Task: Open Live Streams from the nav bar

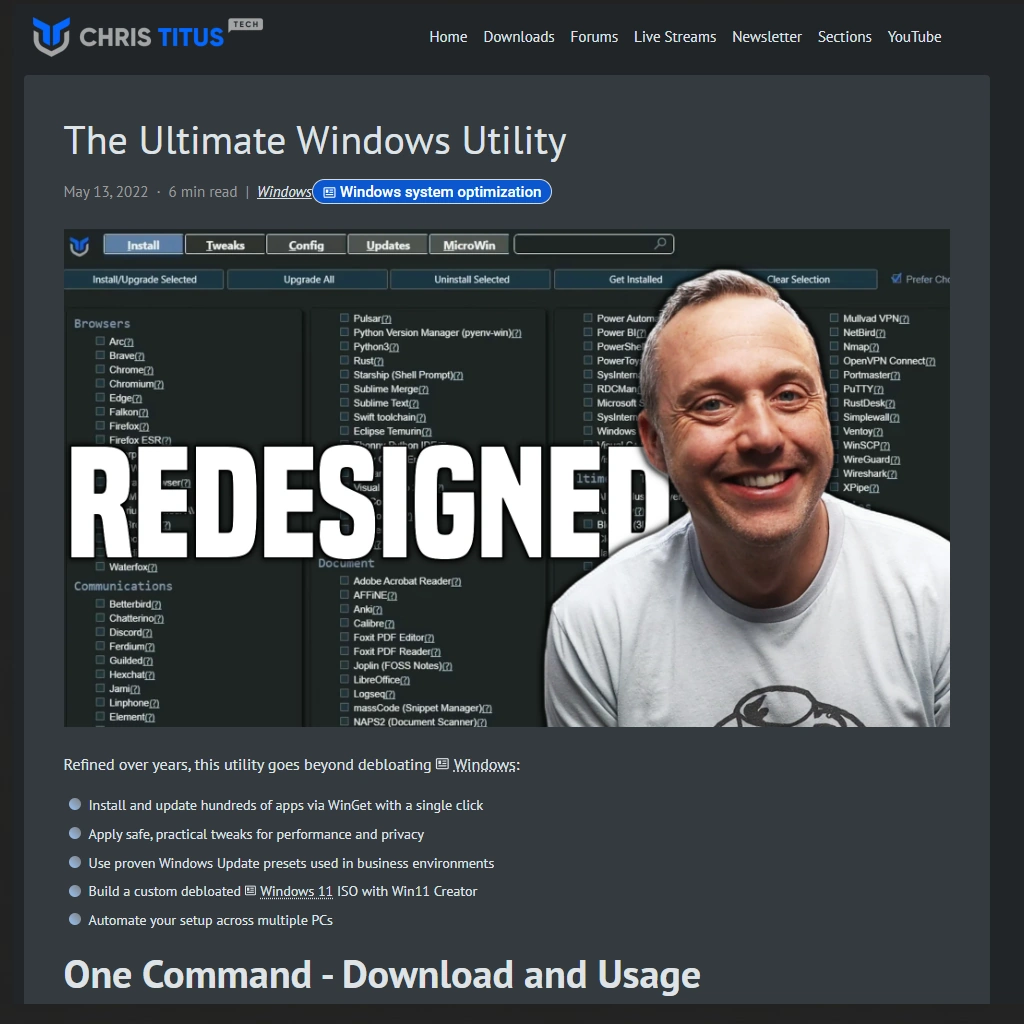Action: tap(675, 37)
